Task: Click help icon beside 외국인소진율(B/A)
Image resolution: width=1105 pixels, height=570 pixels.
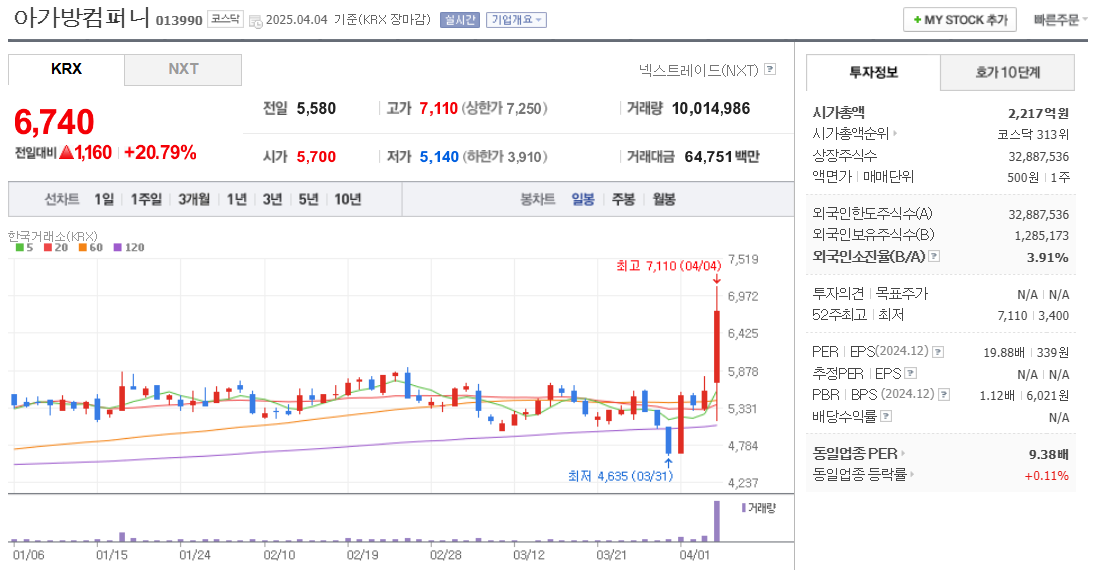Action: click(x=934, y=256)
